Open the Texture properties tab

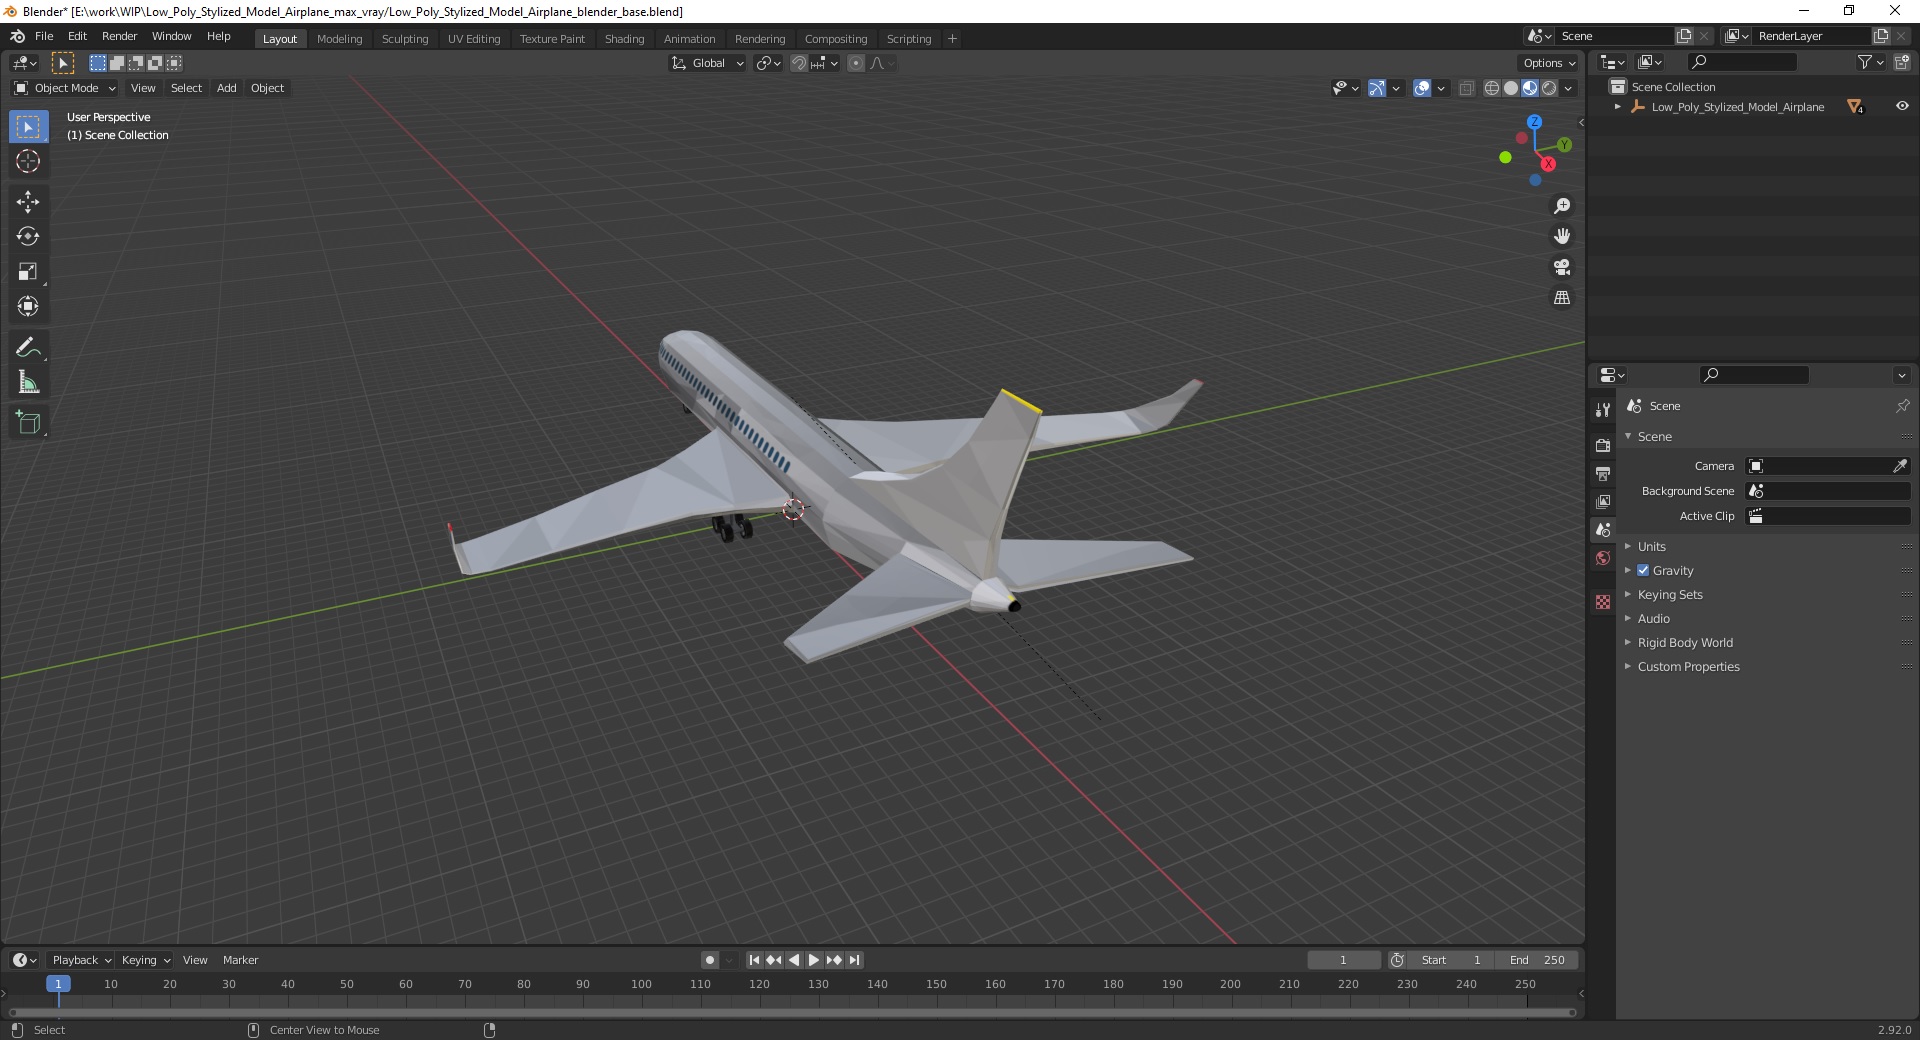pos(1603,602)
